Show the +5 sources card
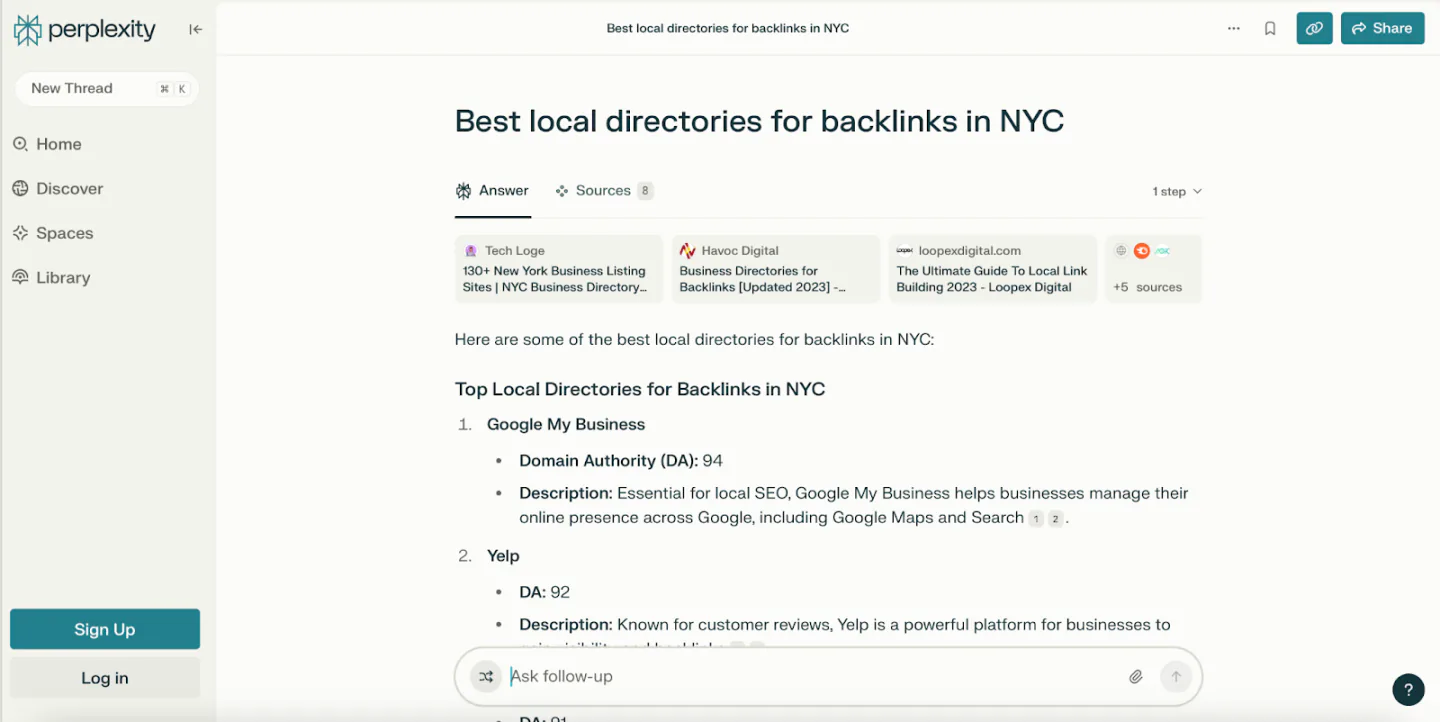Viewport: 1440px width, 722px height. (x=1153, y=268)
